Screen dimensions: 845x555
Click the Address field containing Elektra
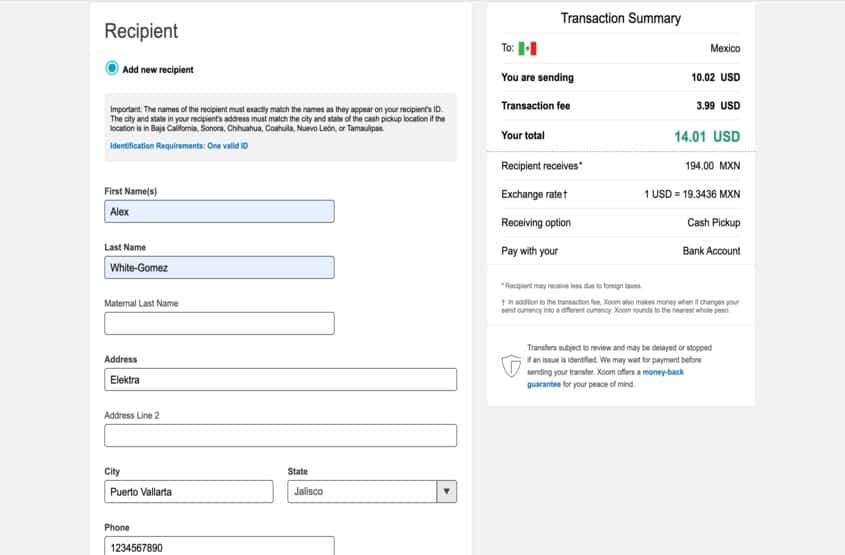click(x=281, y=380)
